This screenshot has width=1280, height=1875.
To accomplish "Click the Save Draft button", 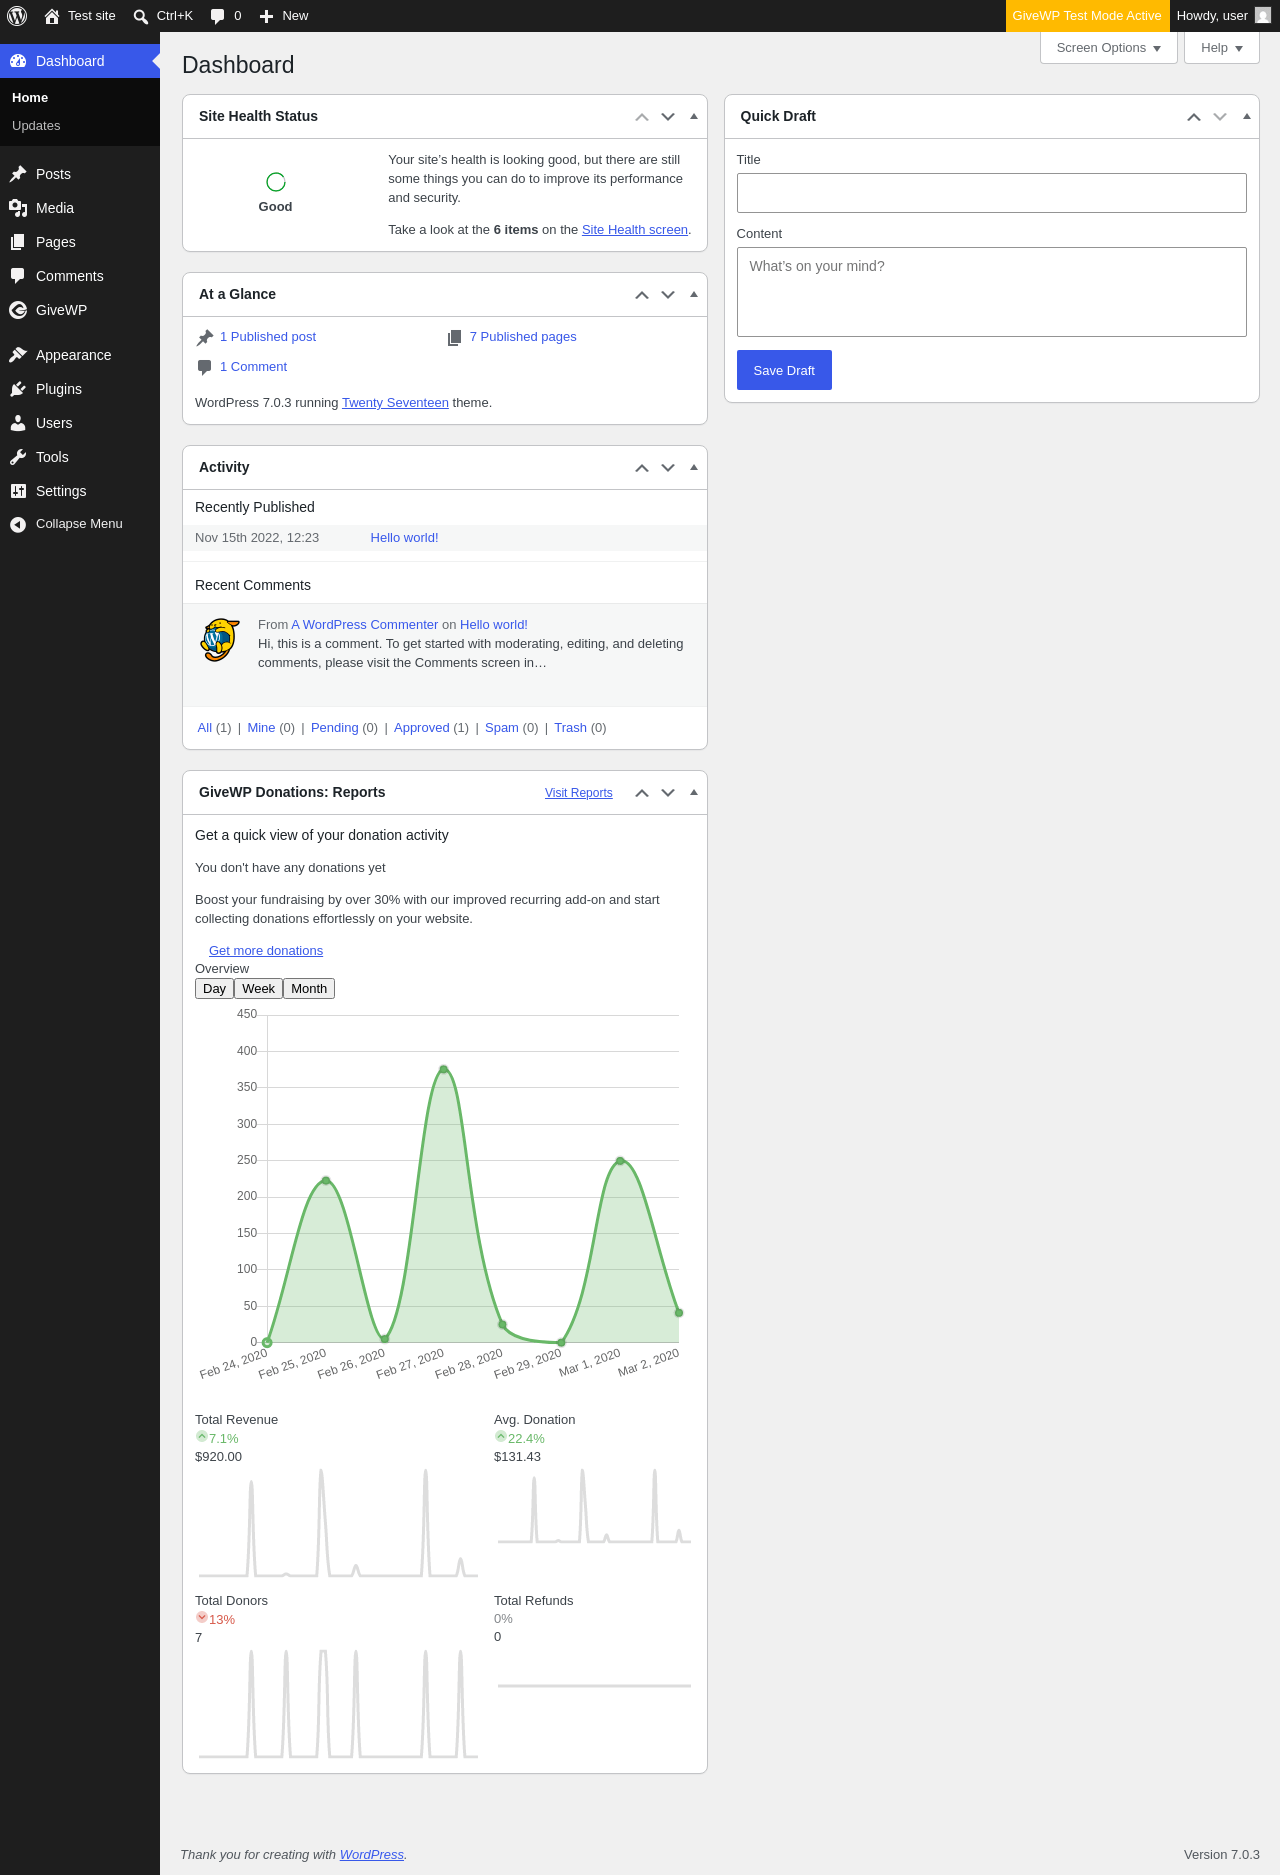I will (784, 370).
